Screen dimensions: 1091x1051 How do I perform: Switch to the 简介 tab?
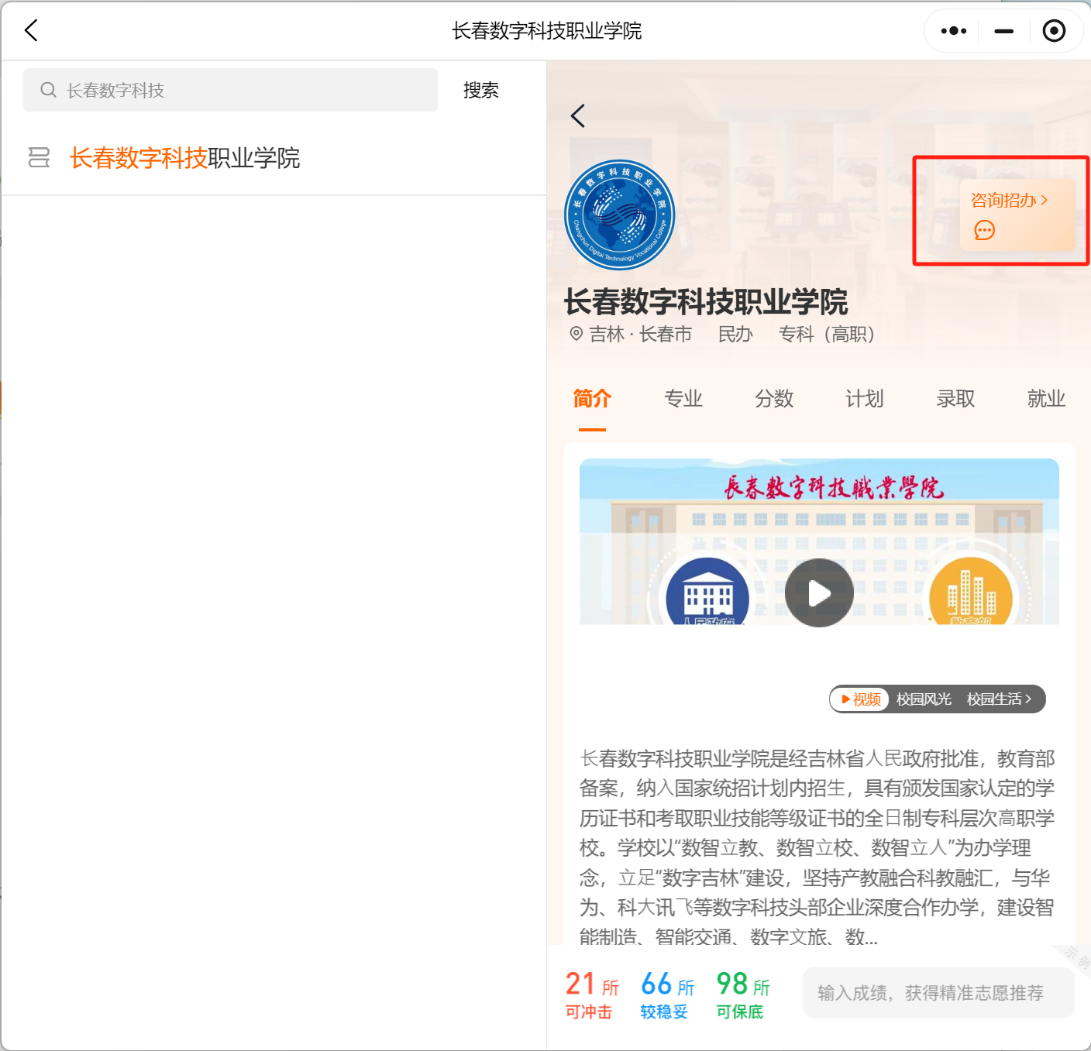point(592,399)
